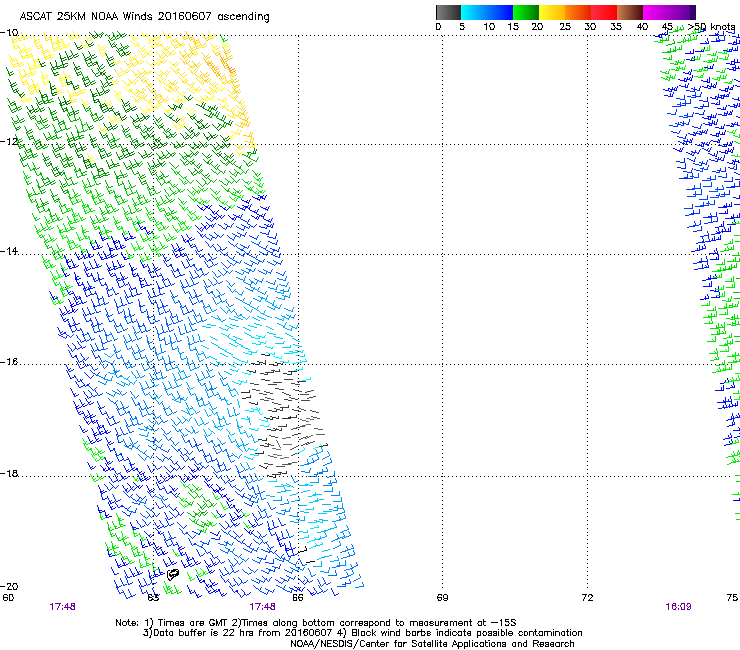Click the '-20' latitude label
Screen dimensions: 740x650
[x=9, y=586]
